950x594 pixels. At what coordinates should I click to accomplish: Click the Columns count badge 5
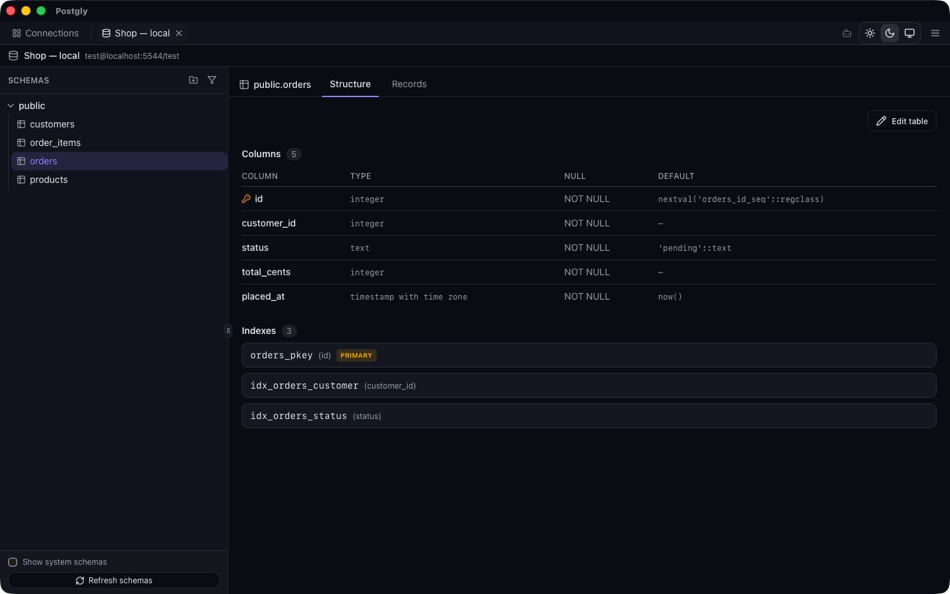coord(294,154)
